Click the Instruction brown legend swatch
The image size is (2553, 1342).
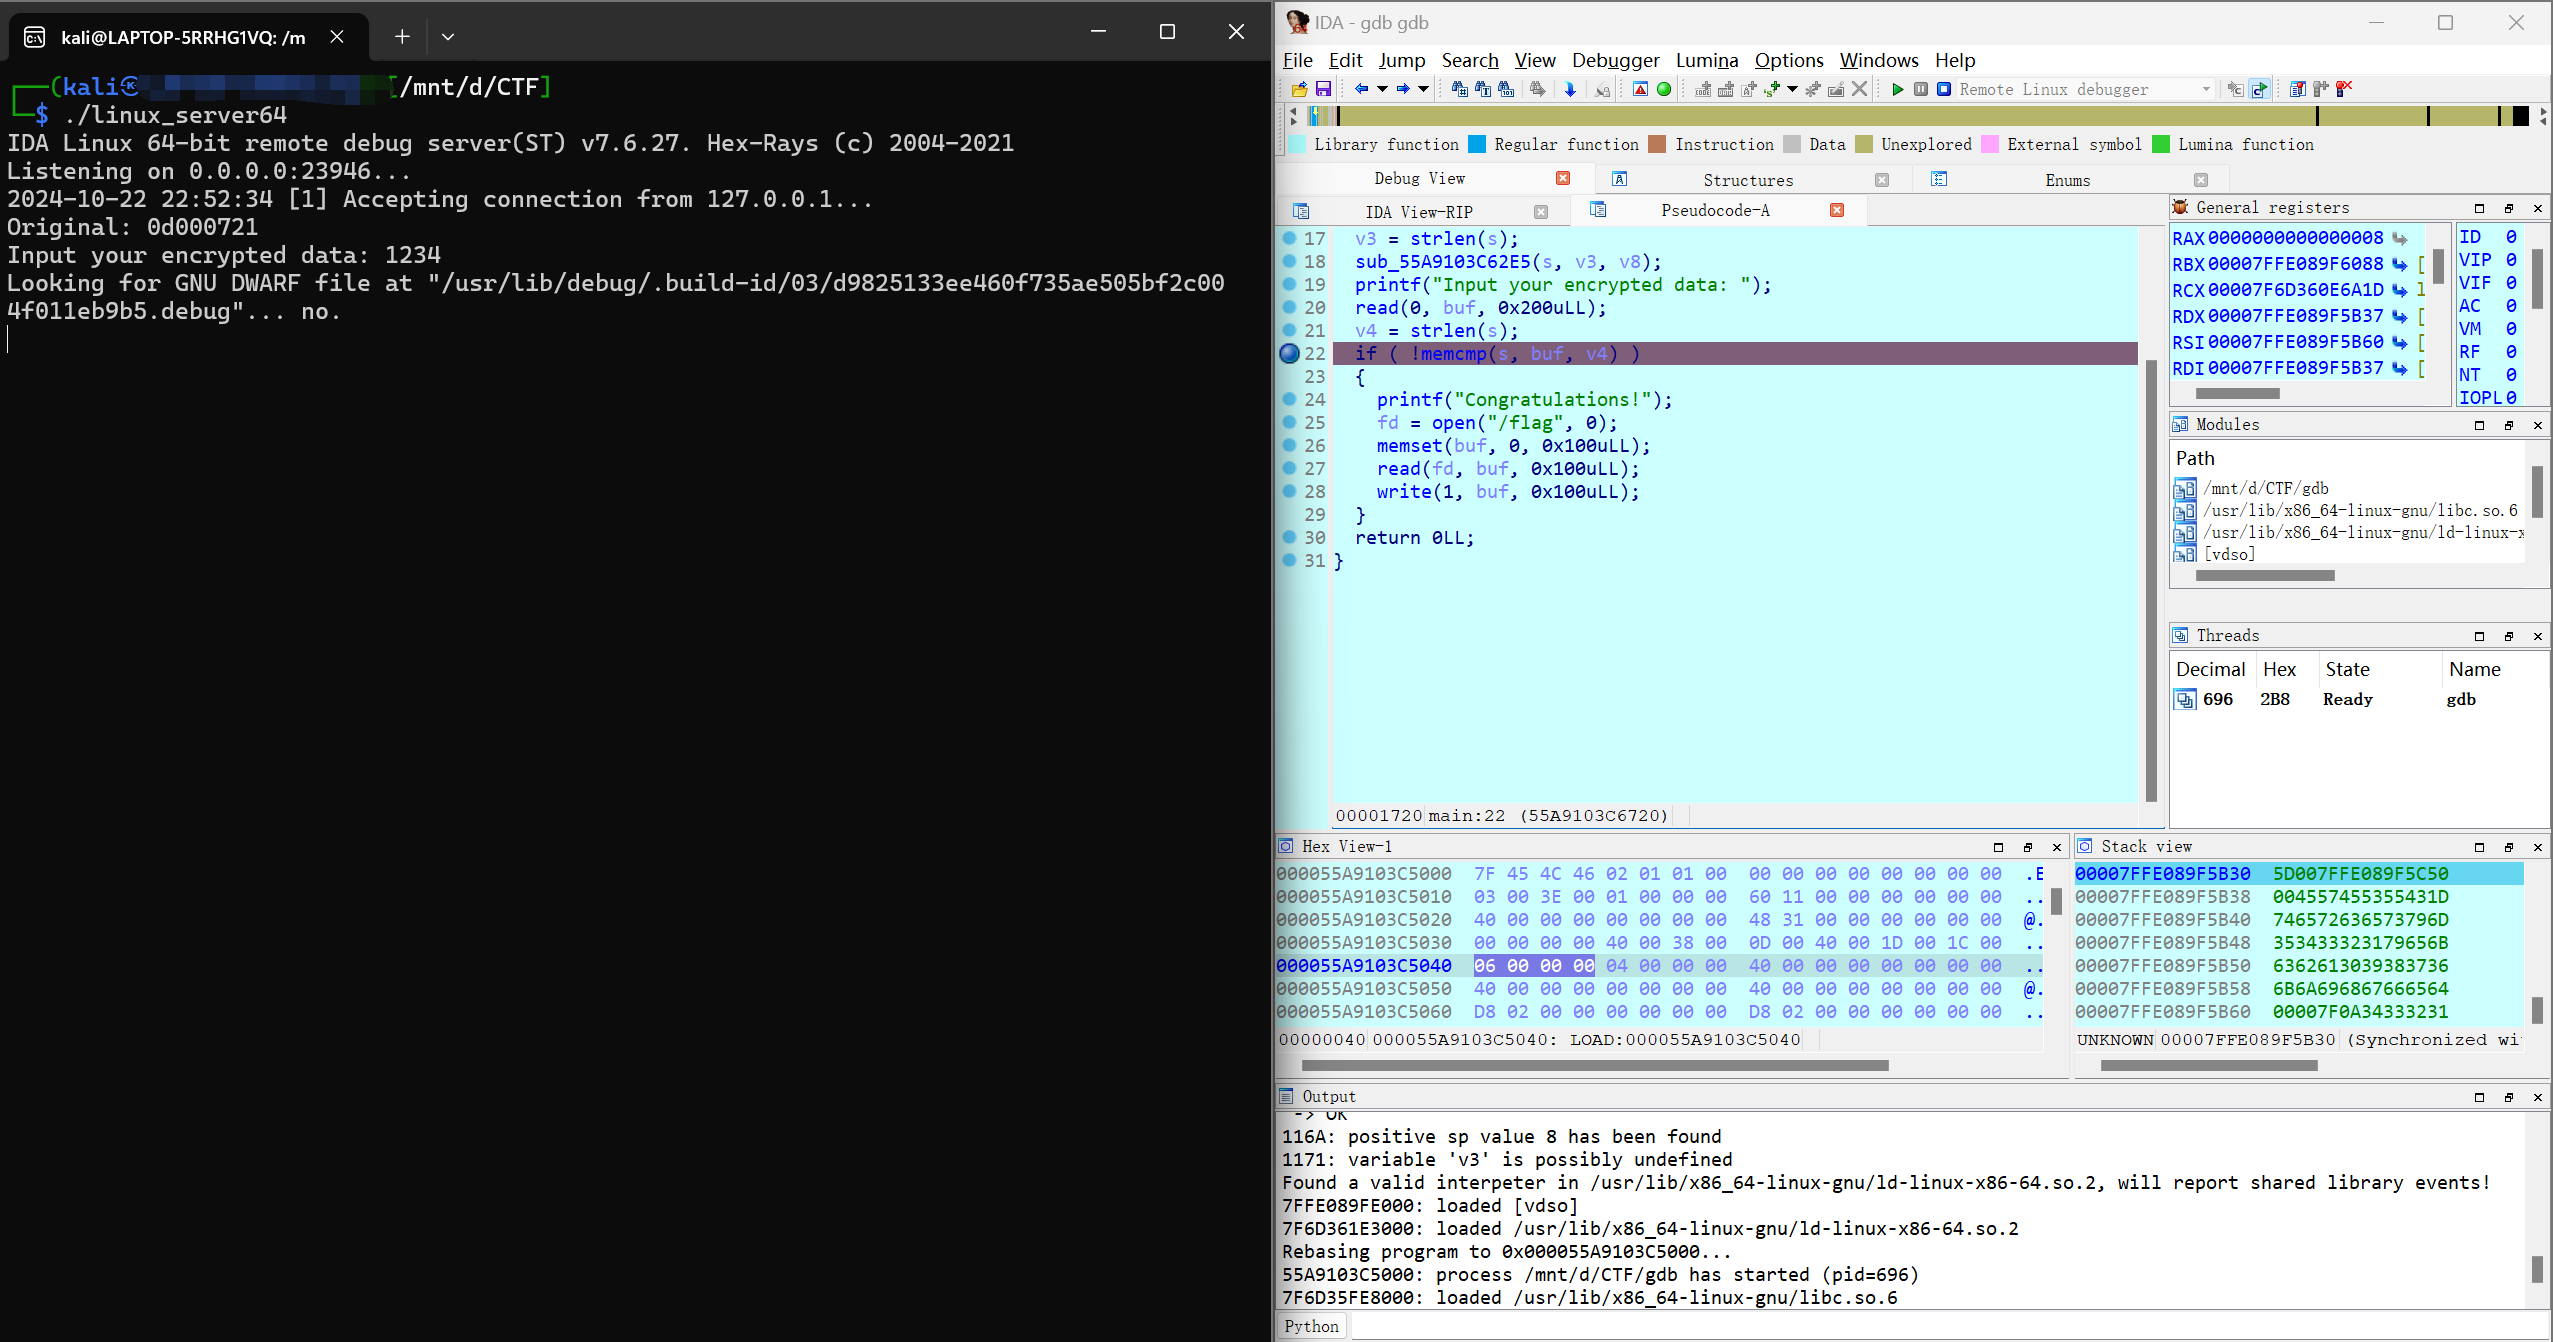(x=1657, y=144)
